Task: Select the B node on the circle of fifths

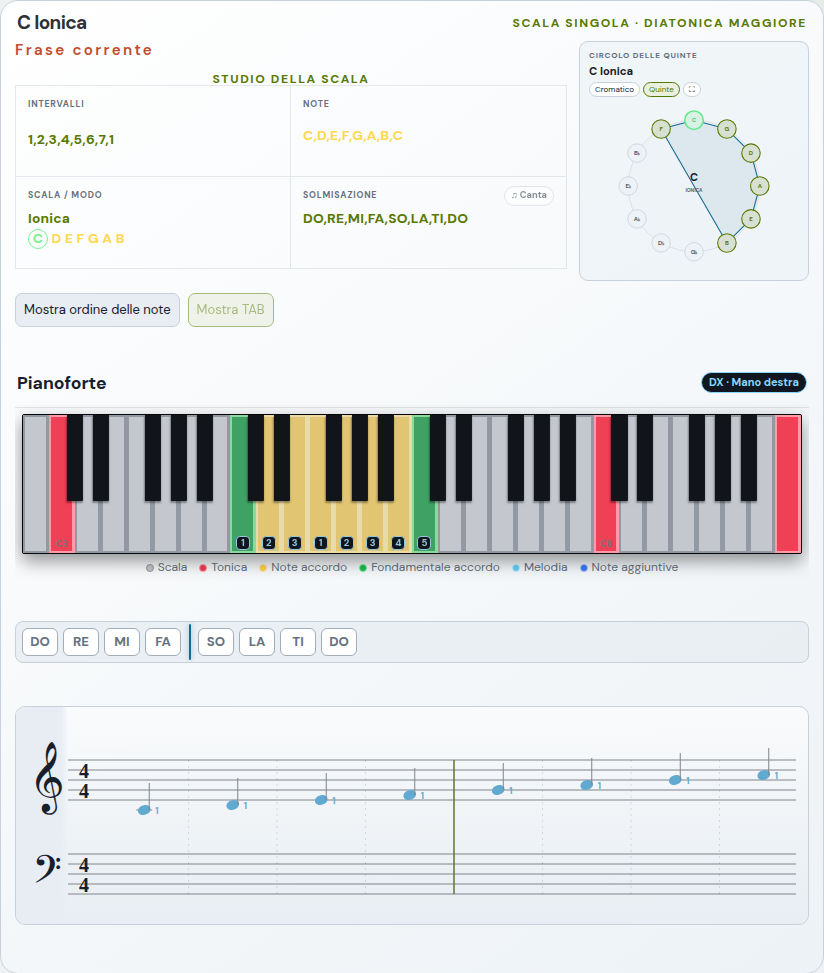Action: pos(727,243)
